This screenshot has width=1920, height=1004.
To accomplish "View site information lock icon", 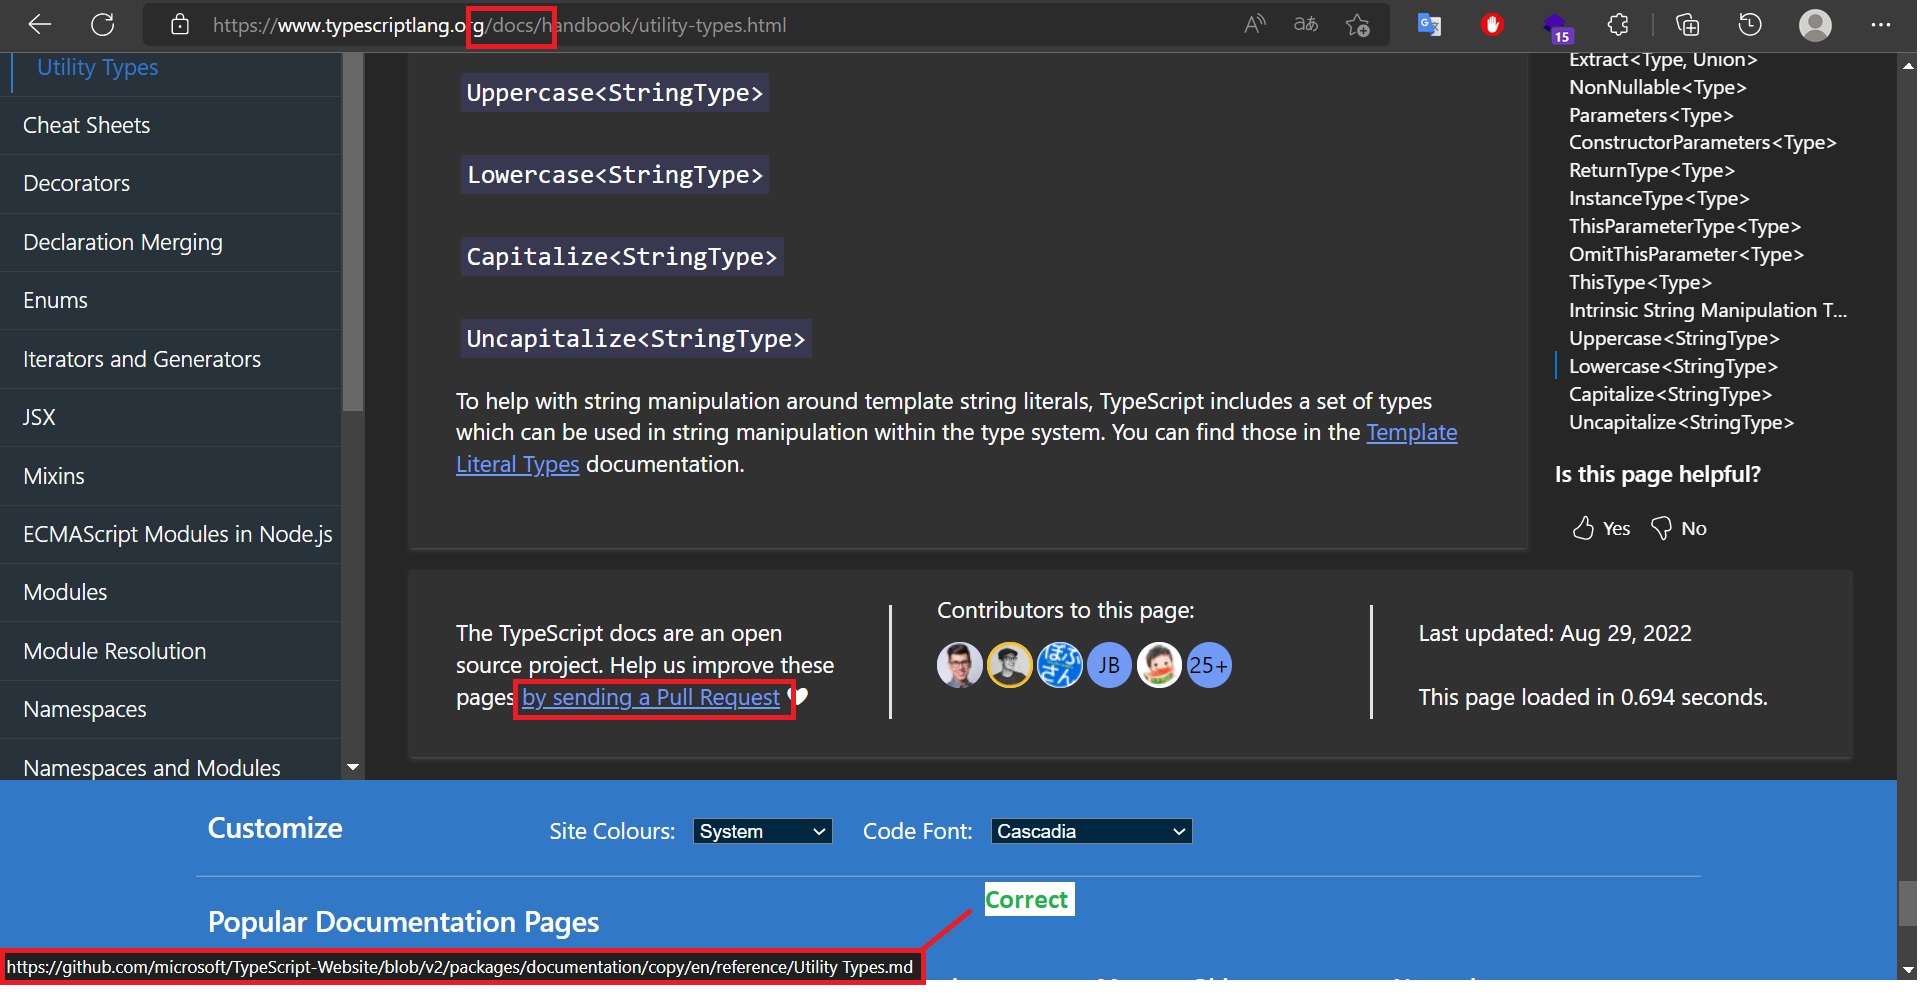I will point(180,25).
